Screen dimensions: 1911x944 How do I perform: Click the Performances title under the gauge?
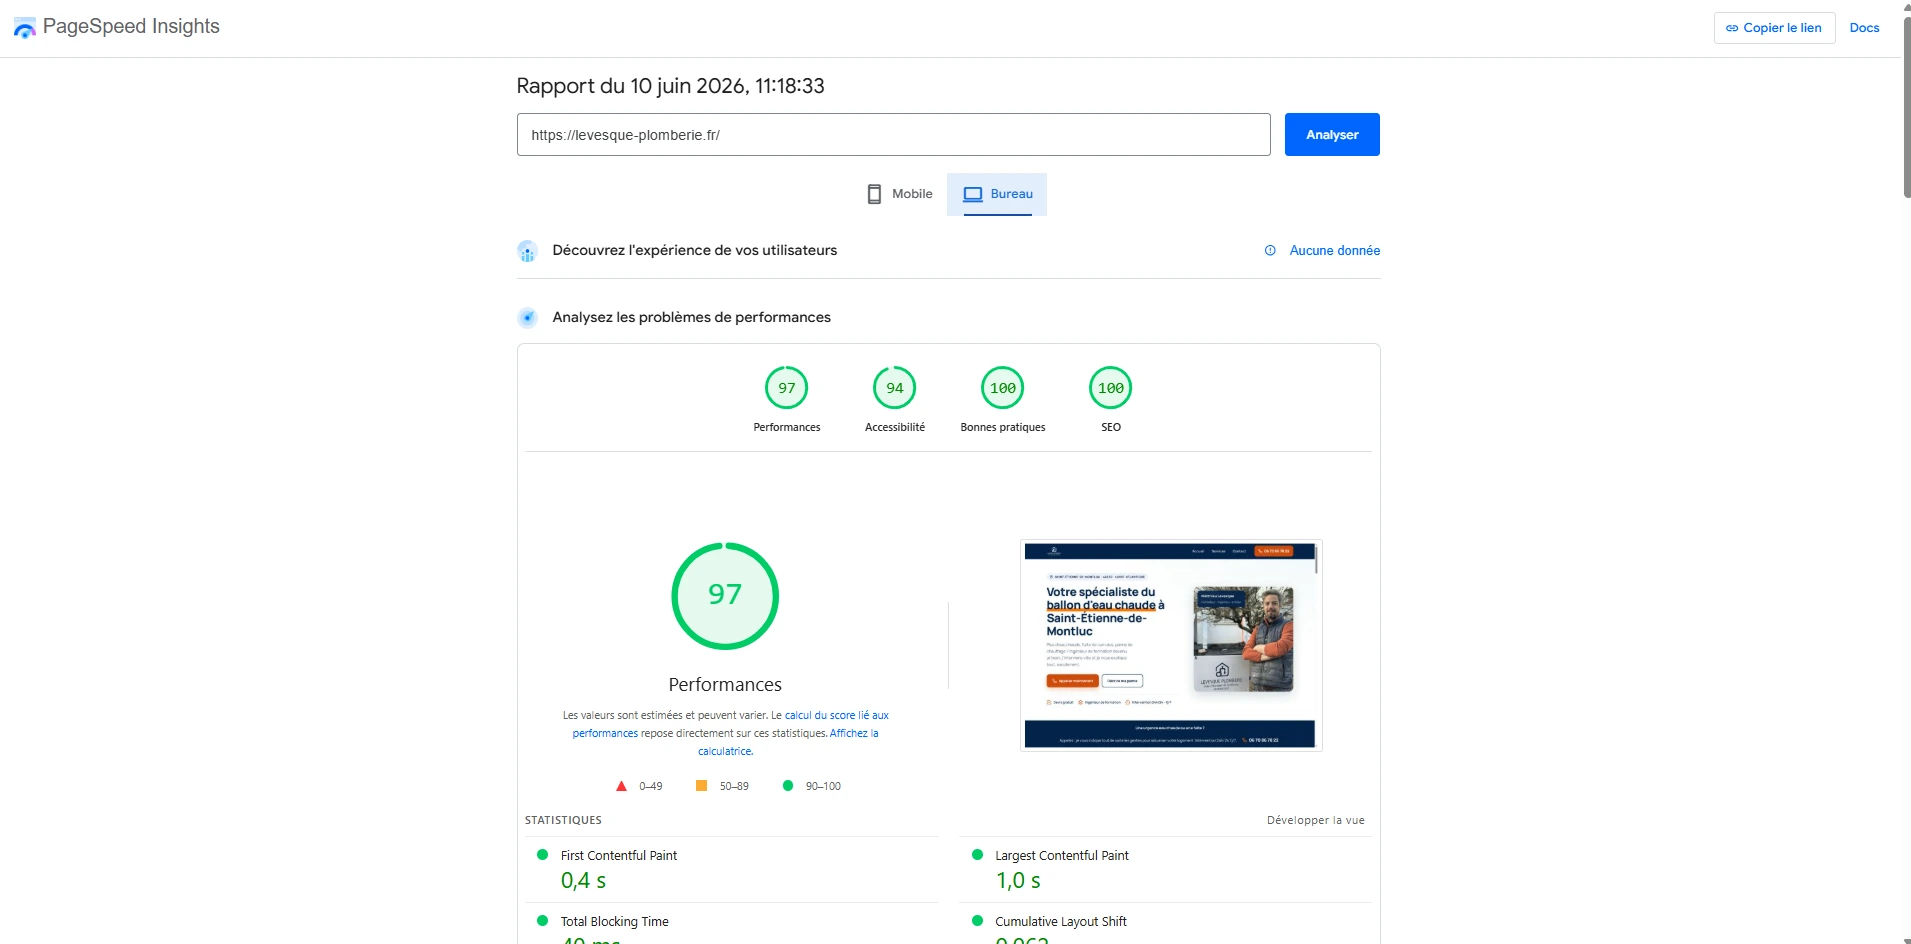coord(725,685)
